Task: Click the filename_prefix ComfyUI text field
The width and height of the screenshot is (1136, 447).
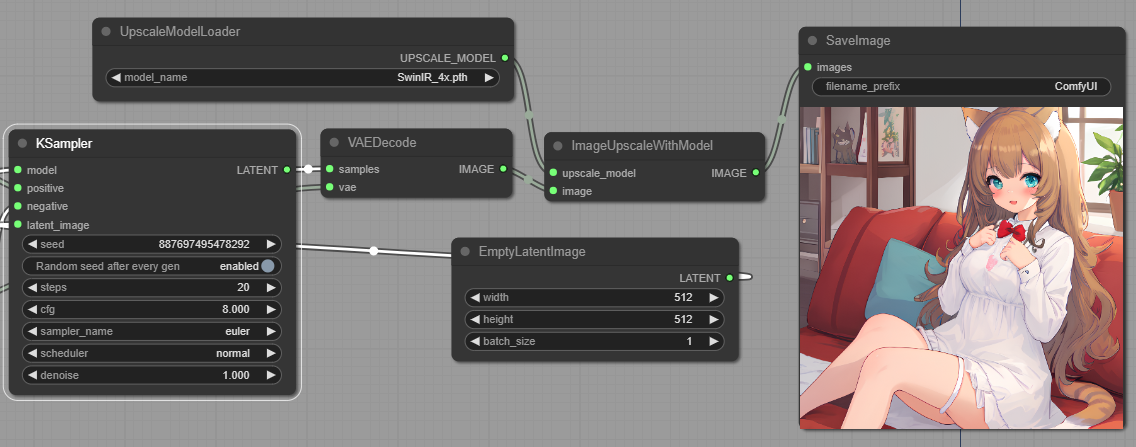Action: click(960, 87)
